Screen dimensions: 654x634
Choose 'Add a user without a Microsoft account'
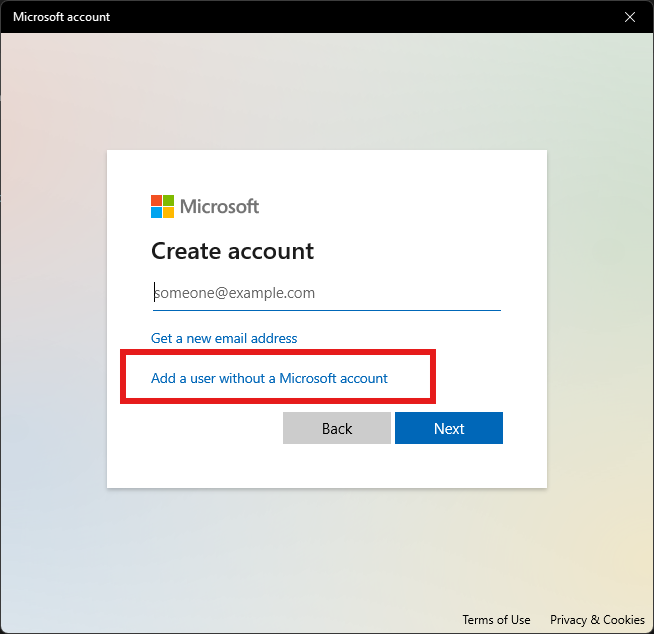point(269,378)
